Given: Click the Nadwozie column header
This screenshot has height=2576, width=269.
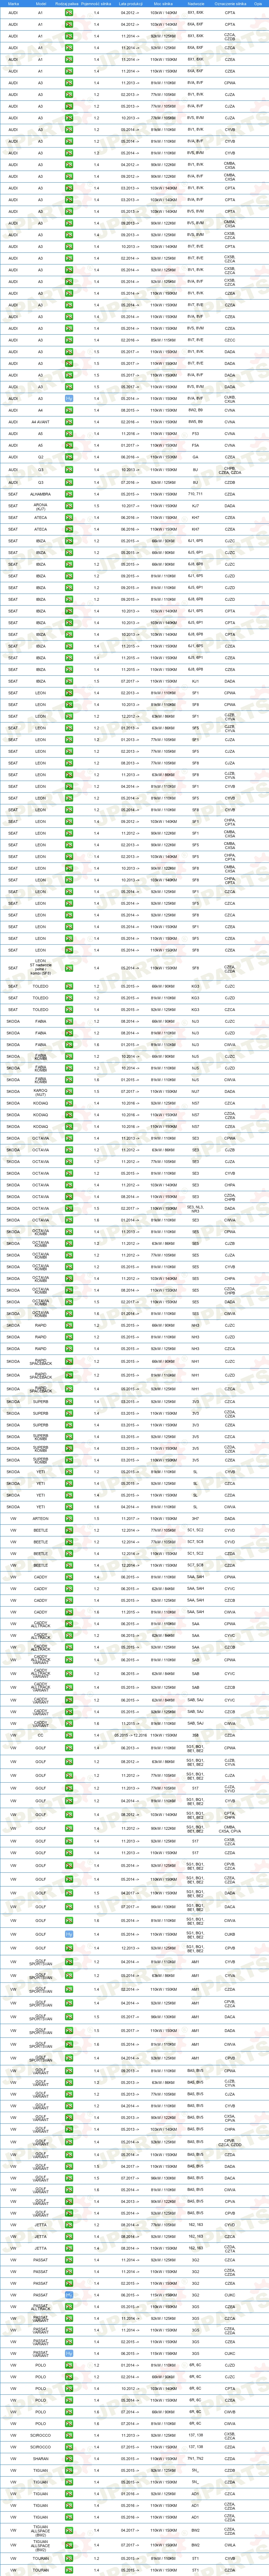Looking at the screenshot, I should [196, 4].
